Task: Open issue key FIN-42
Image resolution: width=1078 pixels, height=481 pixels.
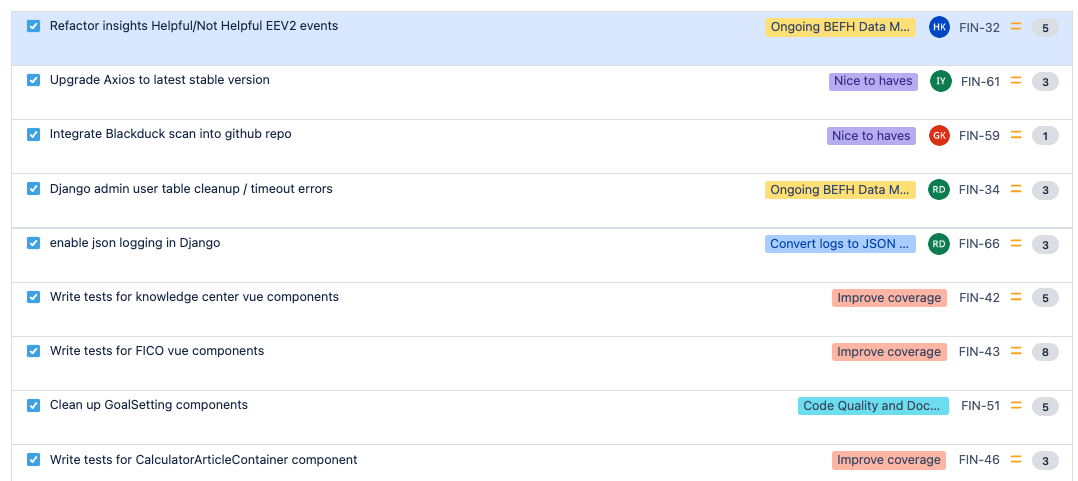Action: (979, 298)
